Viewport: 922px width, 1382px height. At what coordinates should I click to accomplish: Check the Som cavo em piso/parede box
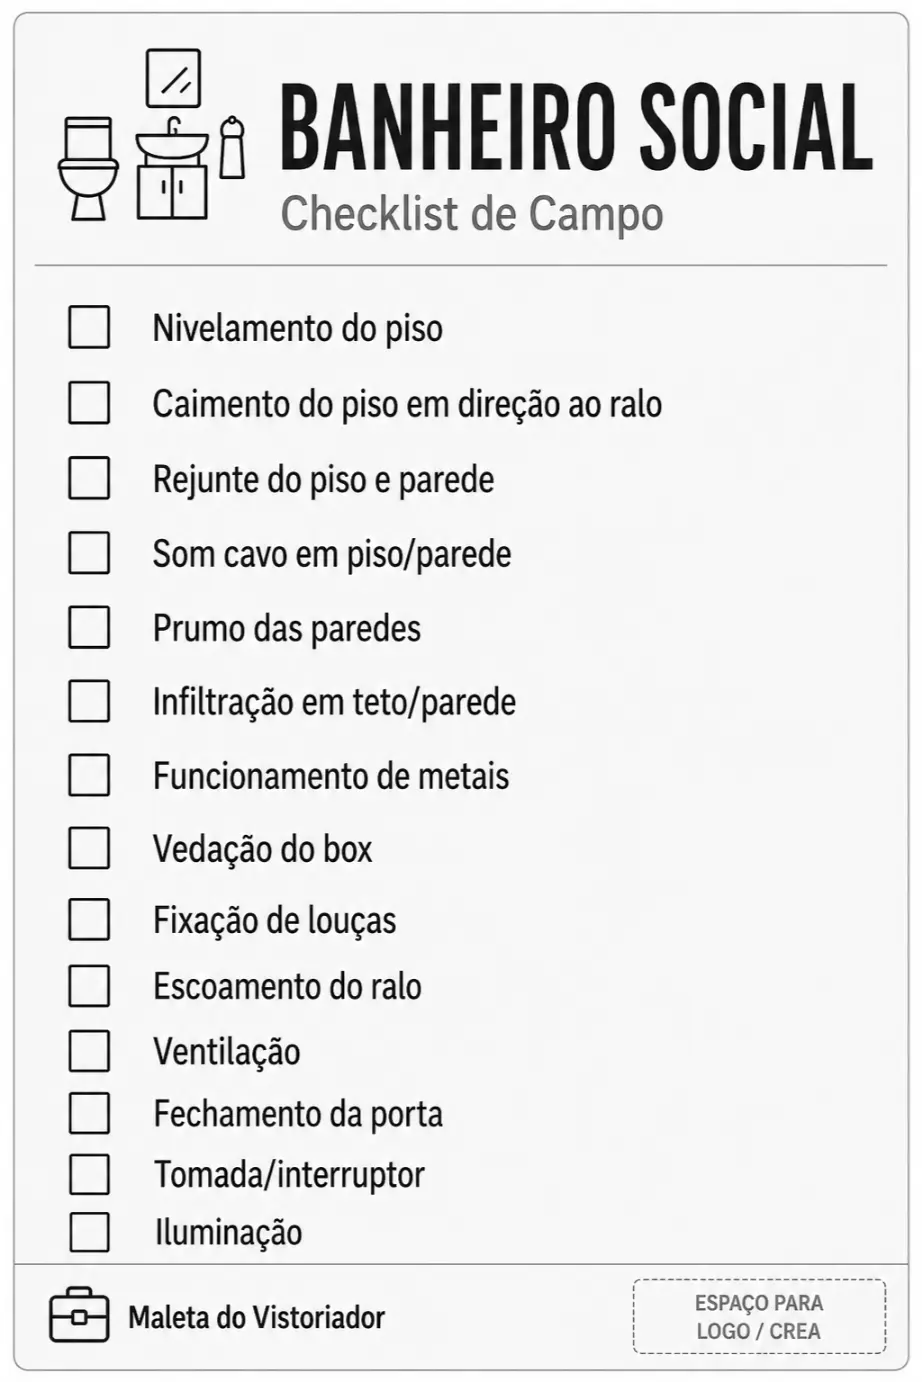point(89,553)
